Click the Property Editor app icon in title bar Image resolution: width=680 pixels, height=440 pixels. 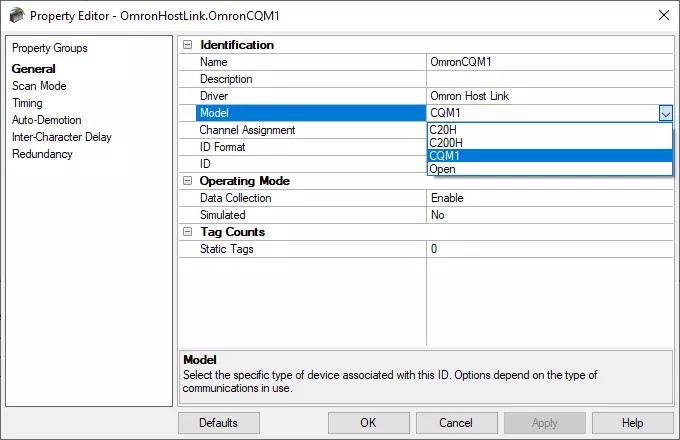[16, 16]
